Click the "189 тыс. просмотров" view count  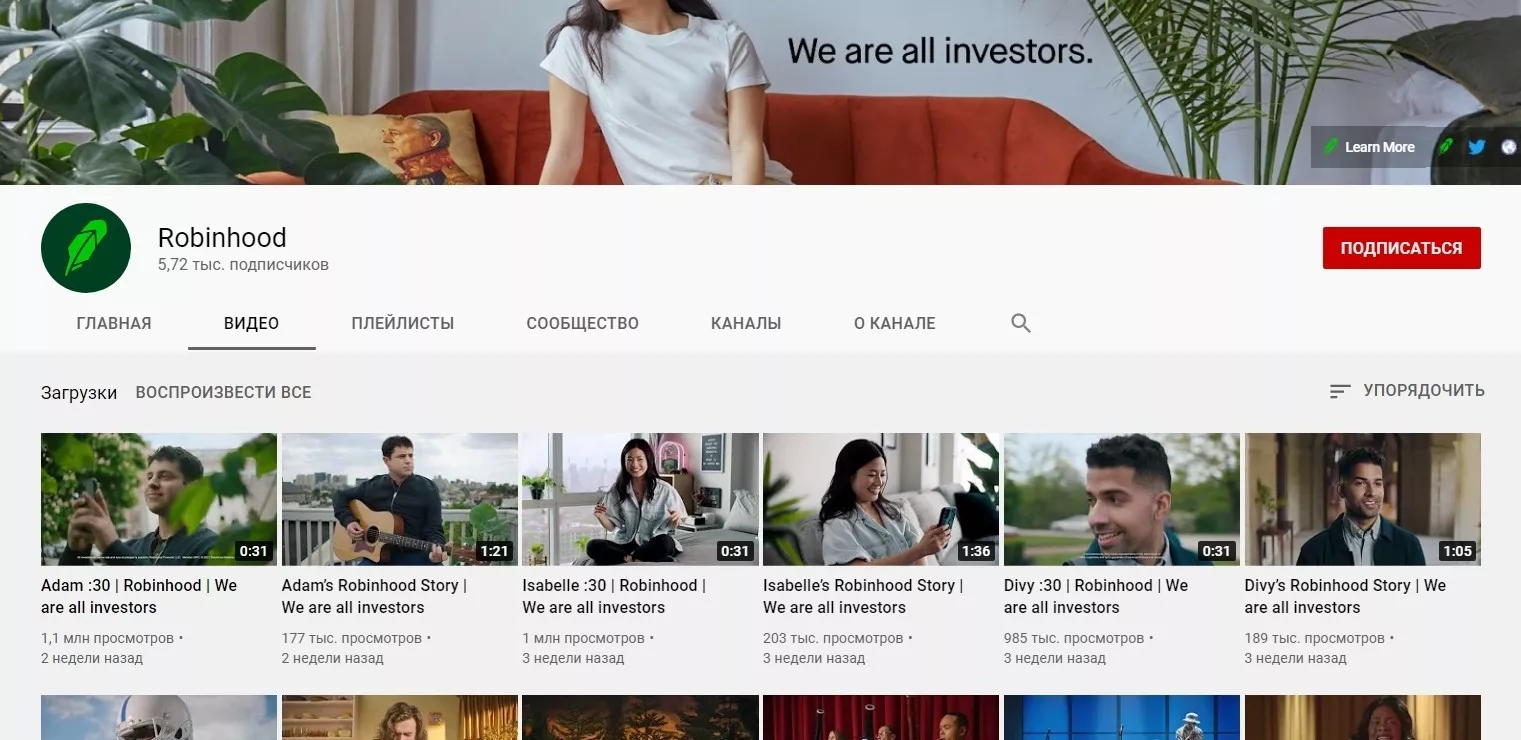click(x=1315, y=638)
